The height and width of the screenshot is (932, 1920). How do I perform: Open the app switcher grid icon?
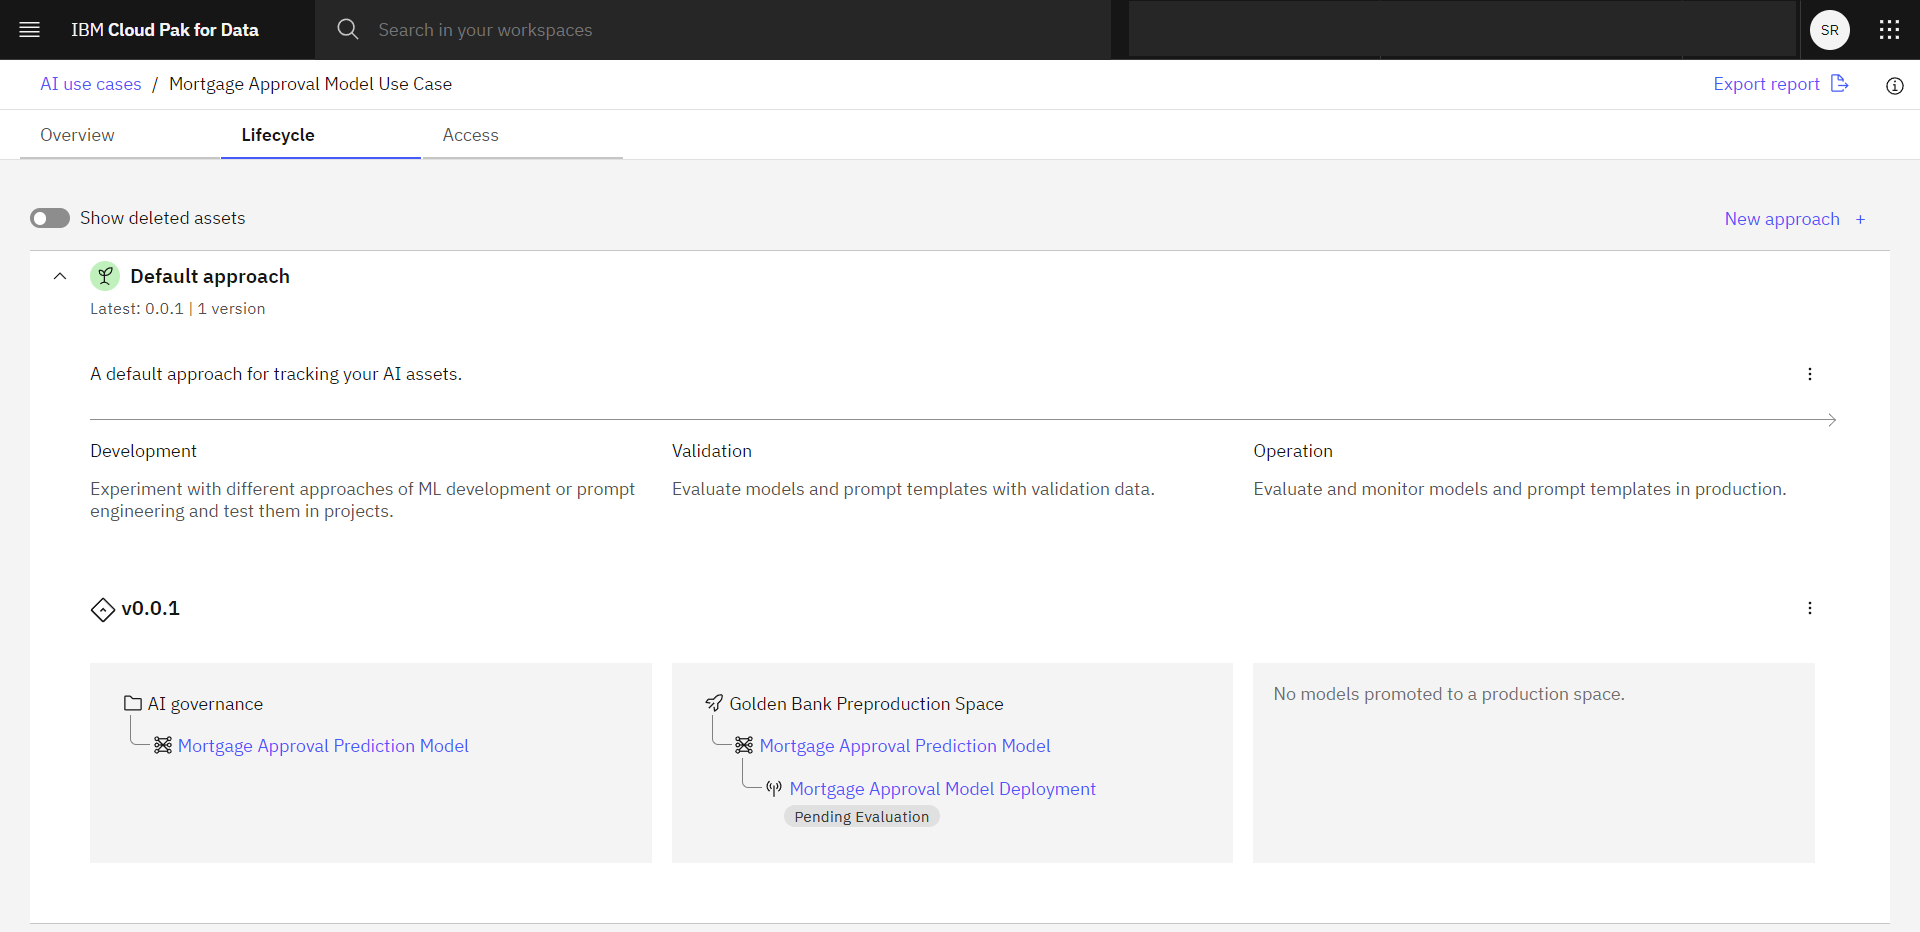click(x=1889, y=30)
